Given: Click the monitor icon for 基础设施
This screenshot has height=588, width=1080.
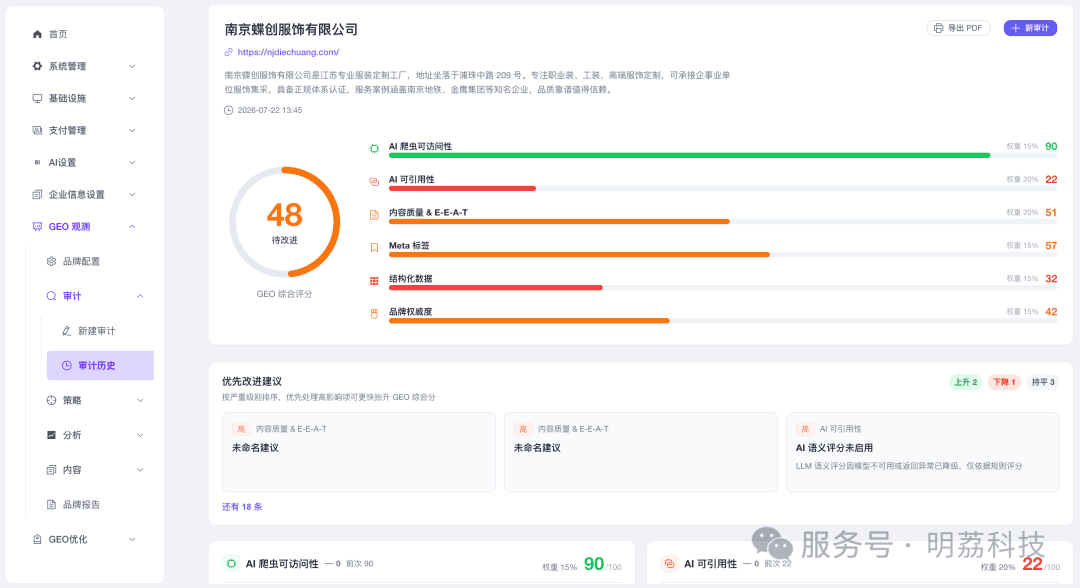Looking at the screenshot, I should point(37,98).
